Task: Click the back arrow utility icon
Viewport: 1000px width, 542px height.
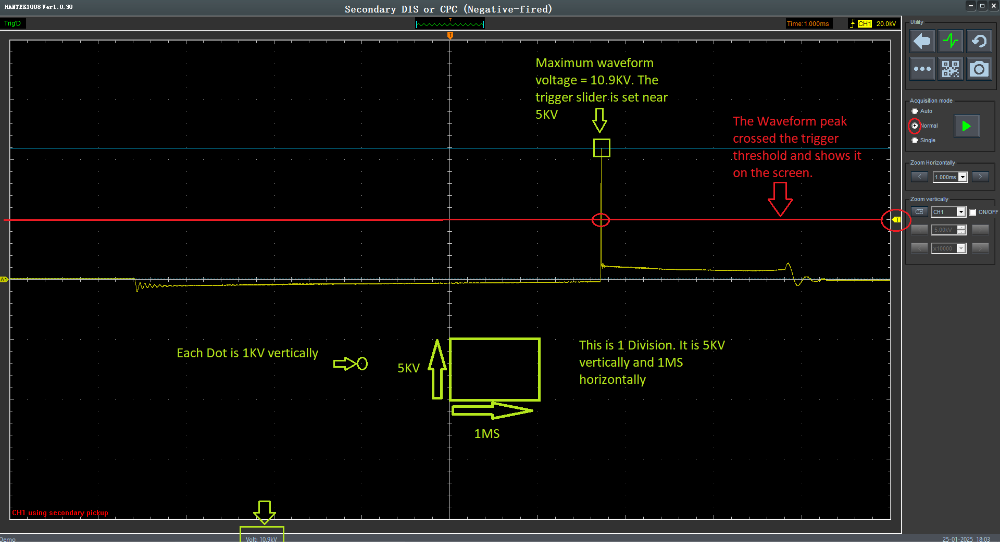Action: click(x=922, y=41)
